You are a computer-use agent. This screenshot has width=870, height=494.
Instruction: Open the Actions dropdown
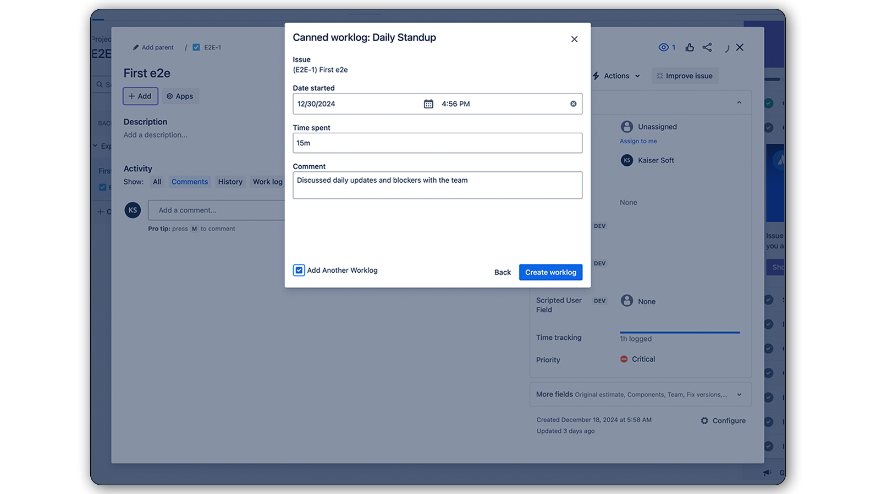tap(616, 76)
